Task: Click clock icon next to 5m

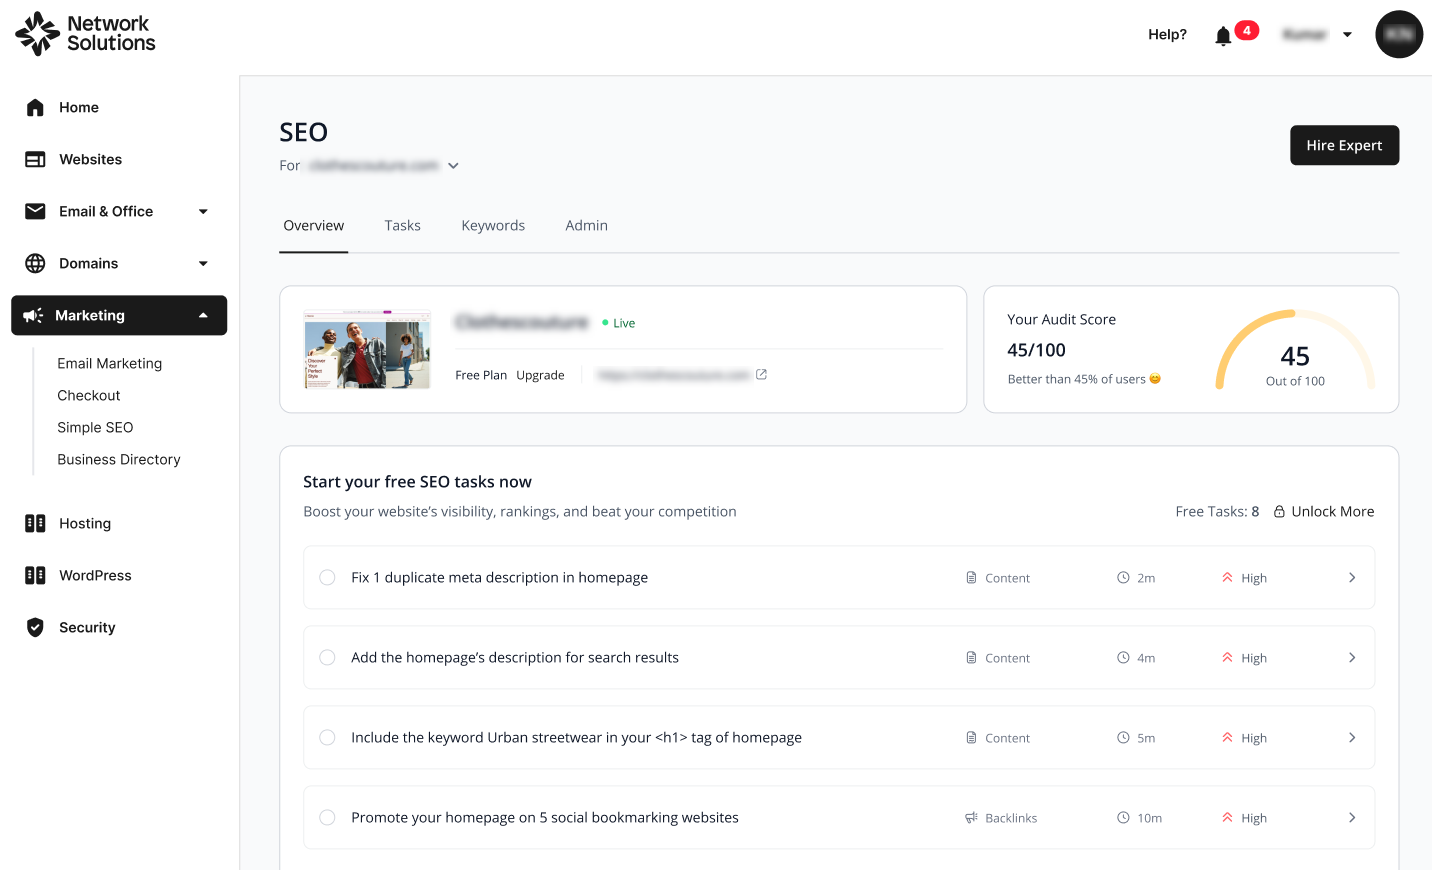Action: [1123, 737]
